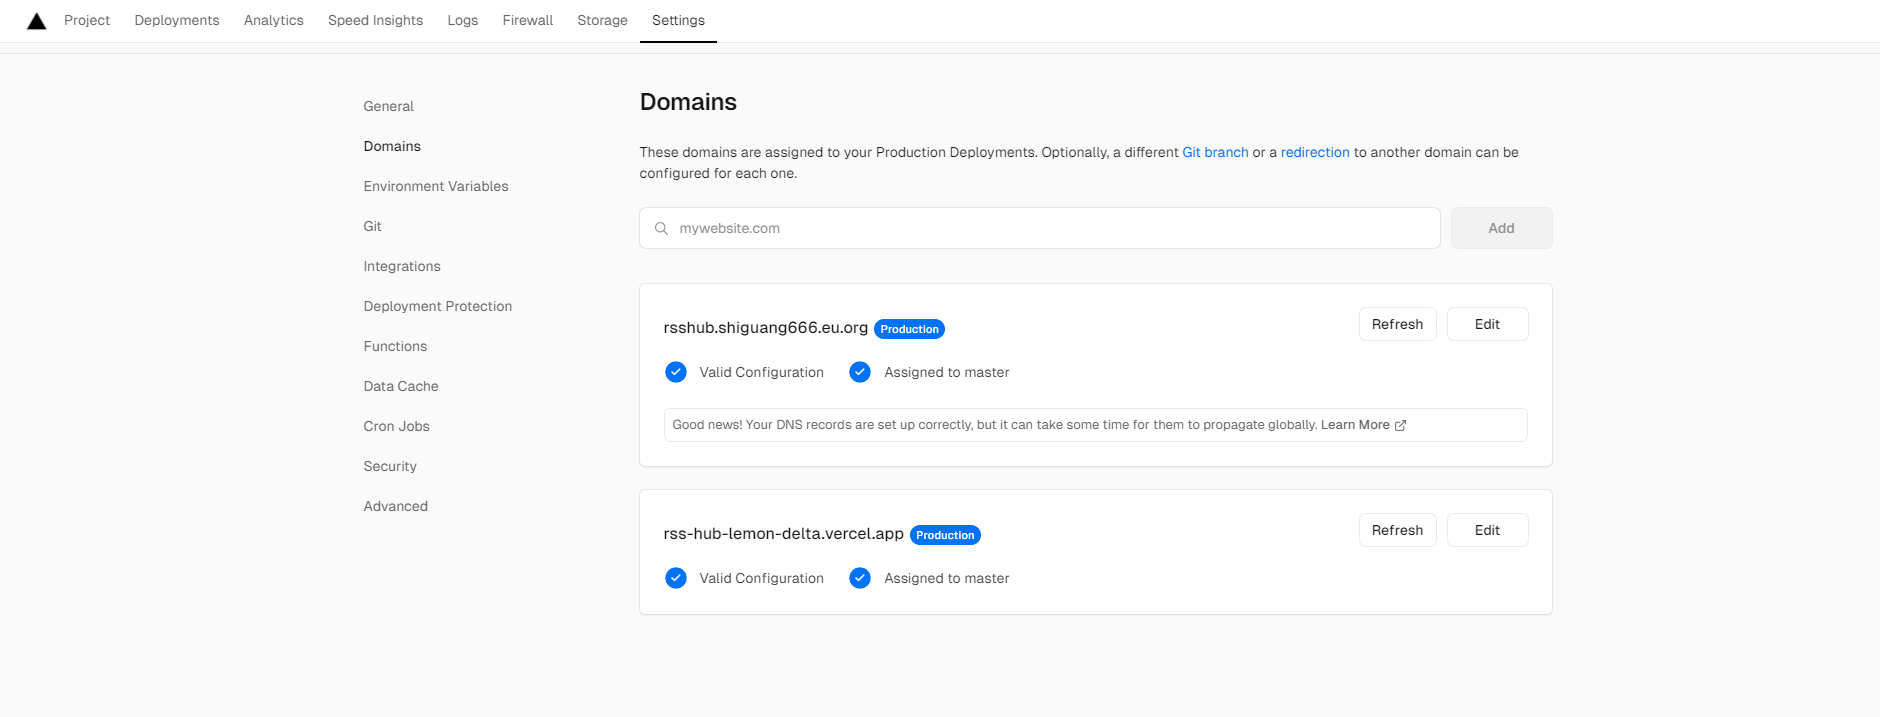
Task: Click Valid Configuration checkmark for rss-hub-lemon-delta.vercel.app
Action: click(x=676, y=578)
